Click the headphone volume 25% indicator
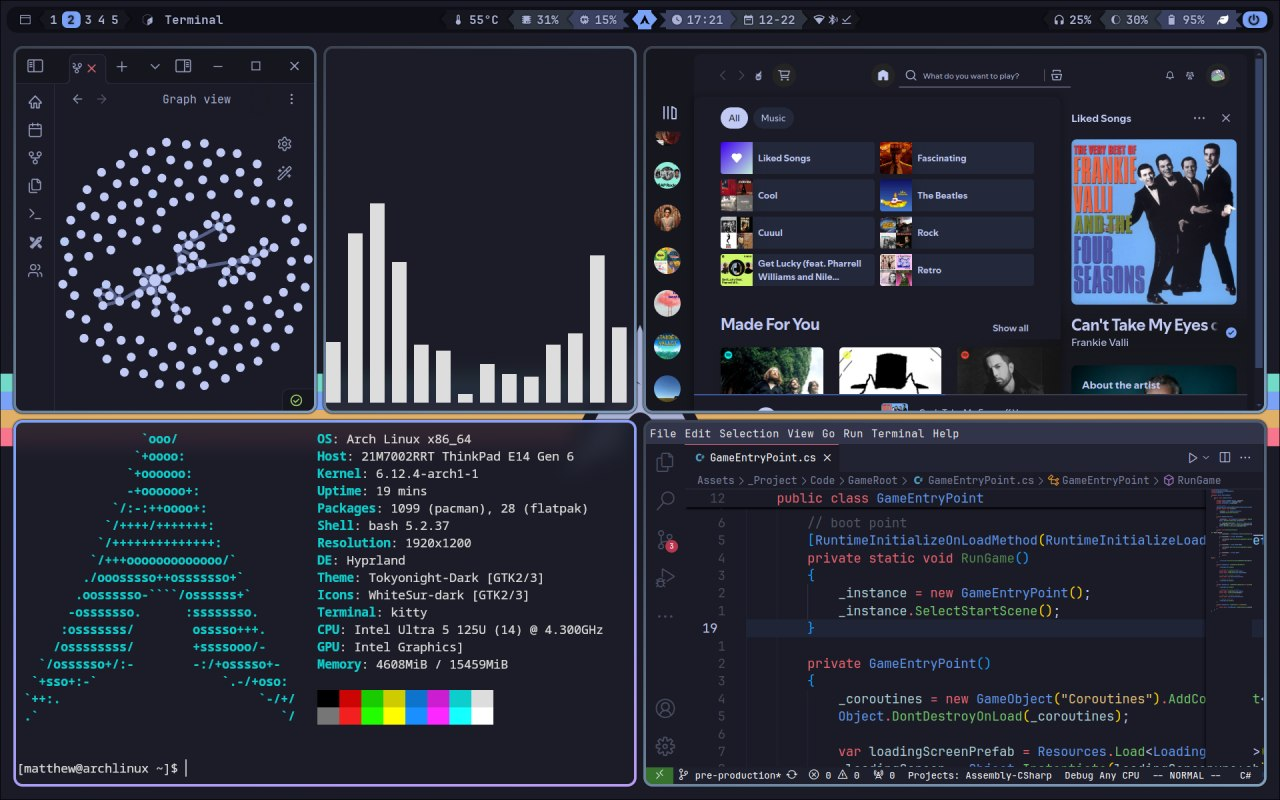 [x=1073, y=19]
